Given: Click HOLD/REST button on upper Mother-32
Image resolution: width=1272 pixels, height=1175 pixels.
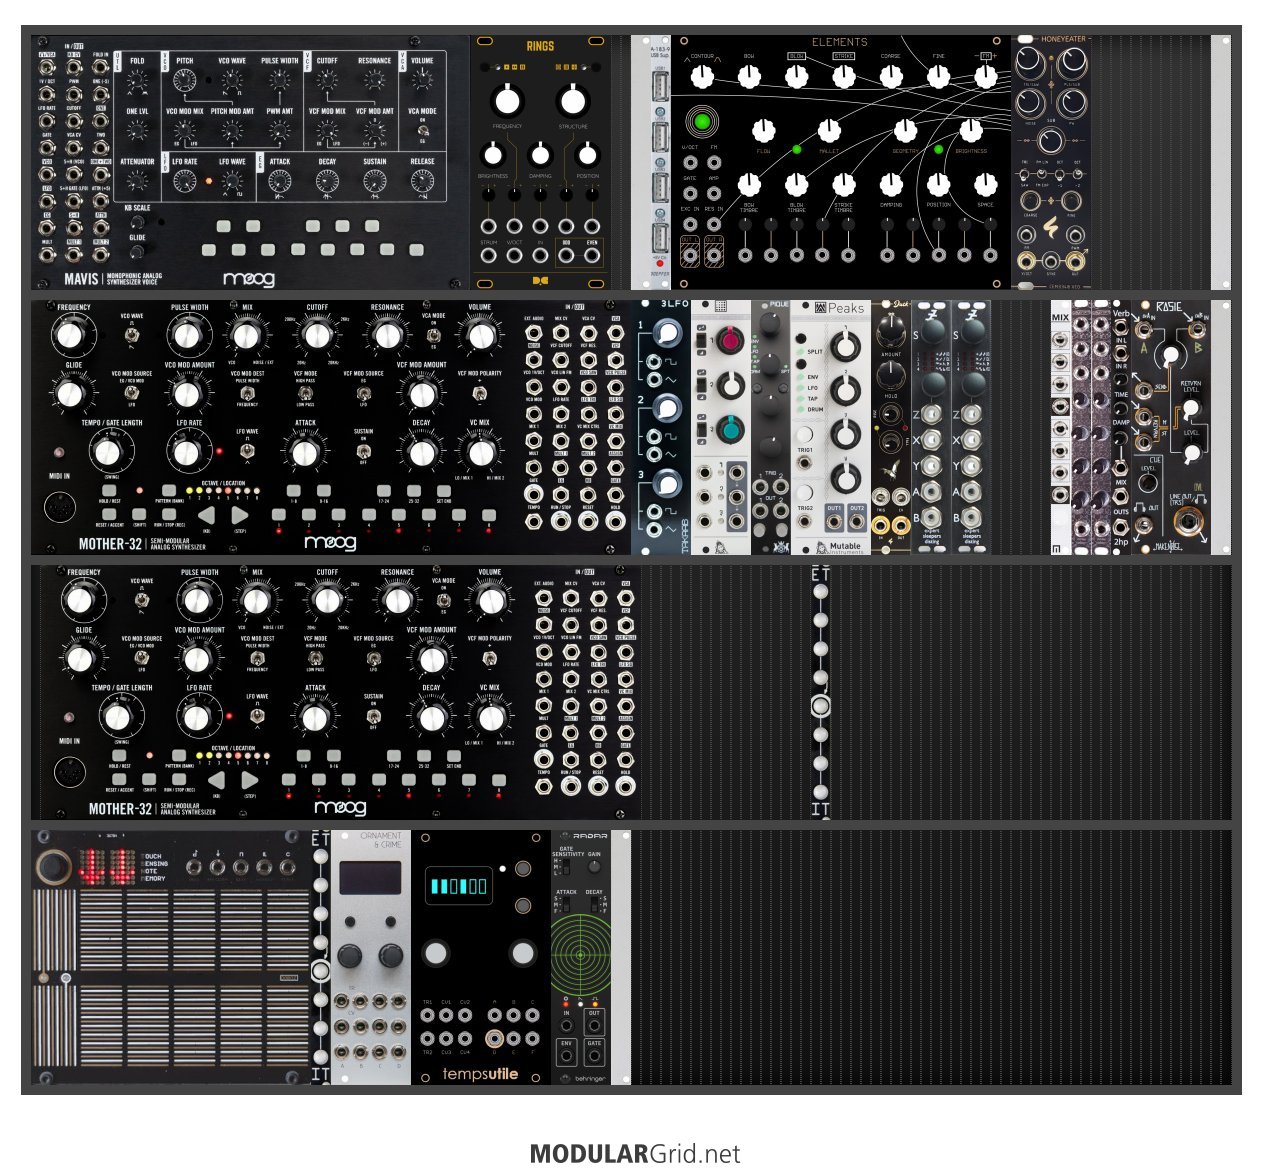Looking at the screenshot, I should (111, 491).
